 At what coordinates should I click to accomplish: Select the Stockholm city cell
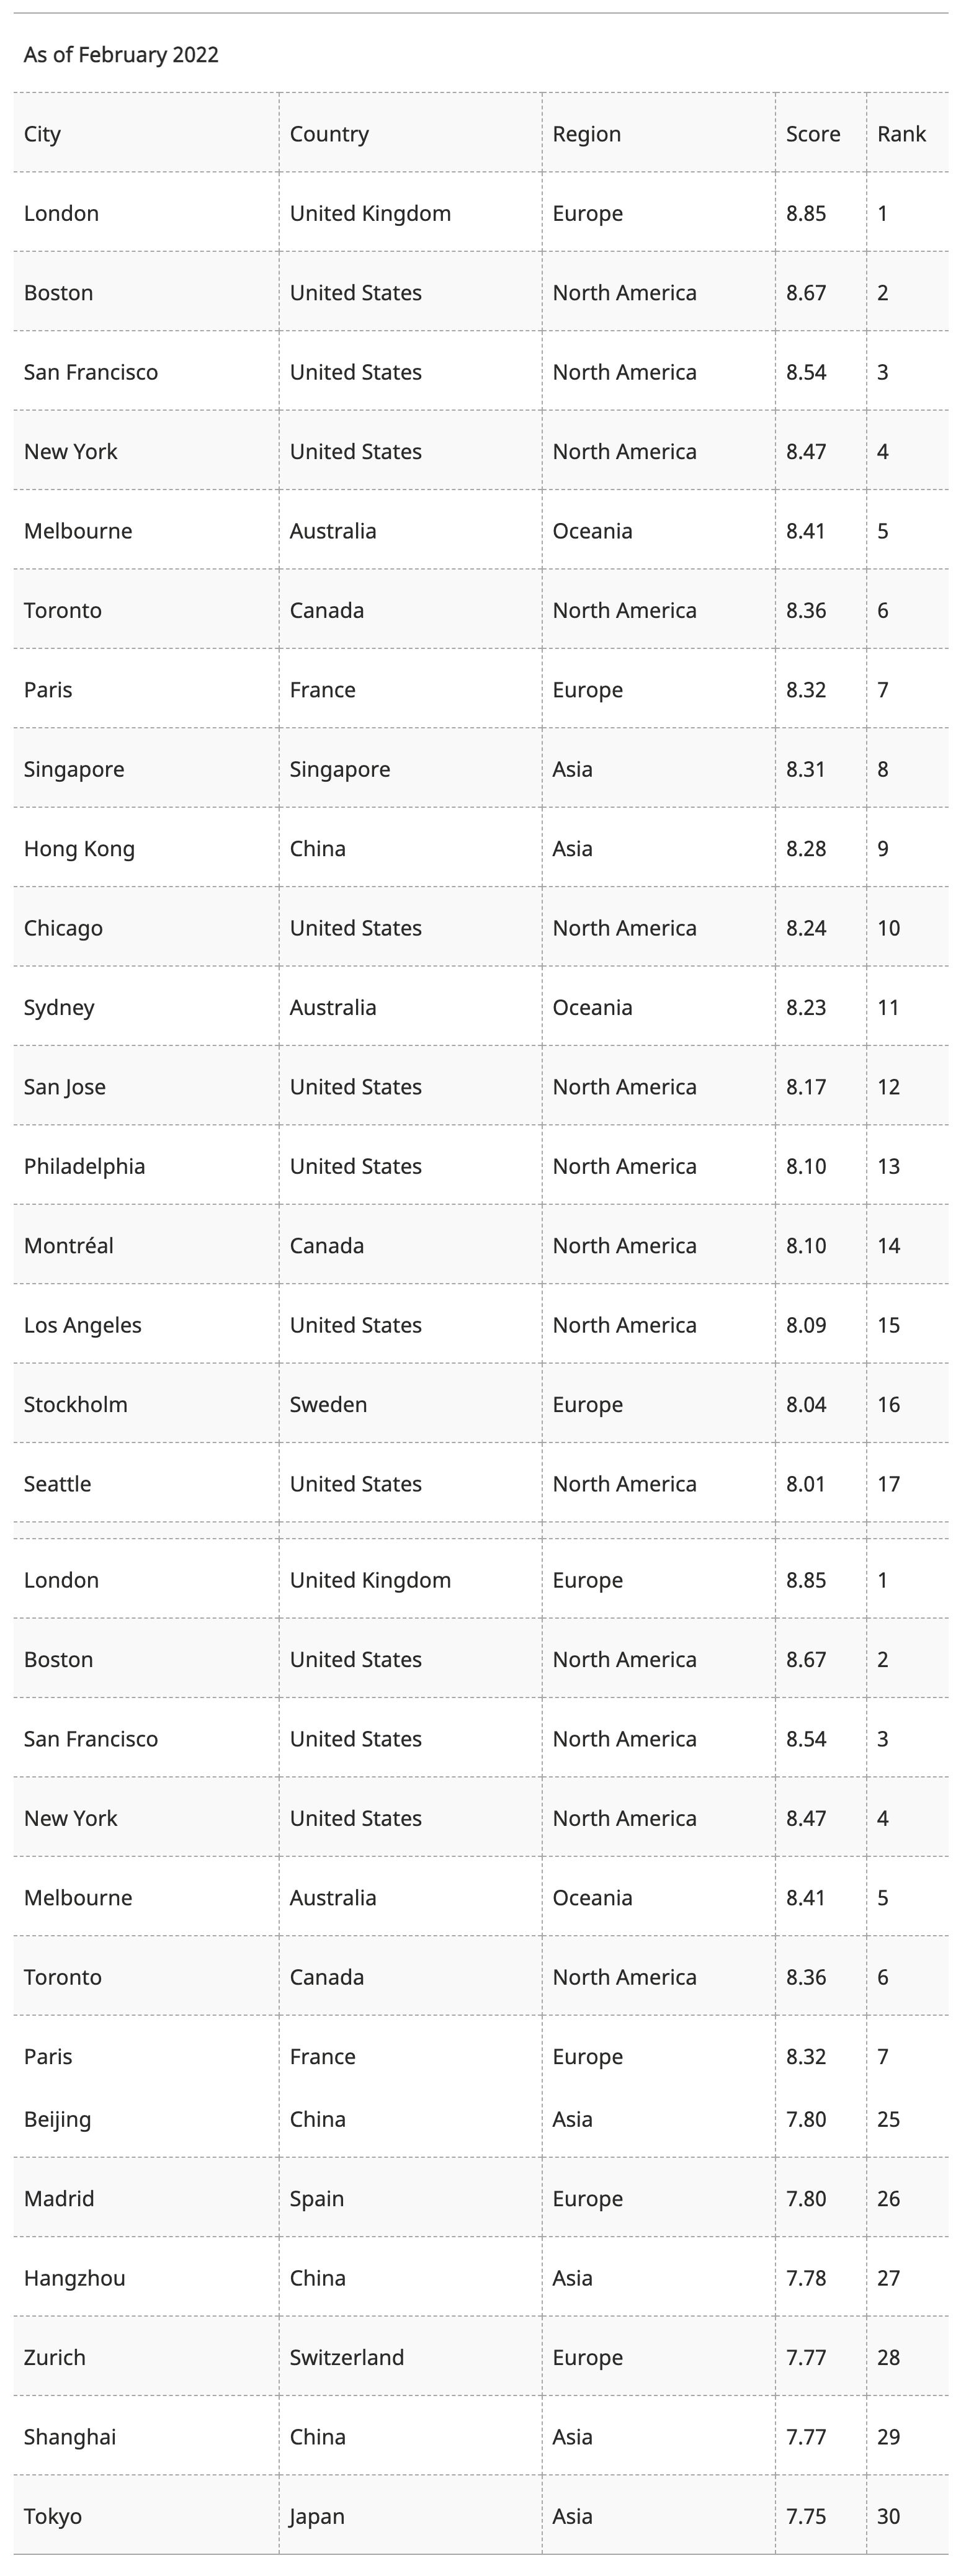(76, 1404)
